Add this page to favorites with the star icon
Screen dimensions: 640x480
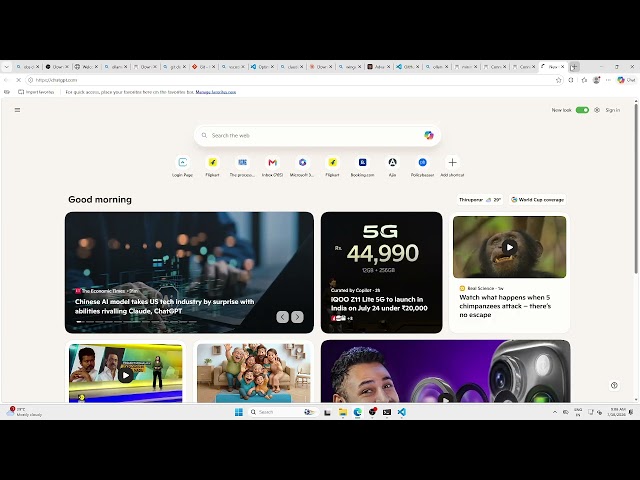coord(558,80)
